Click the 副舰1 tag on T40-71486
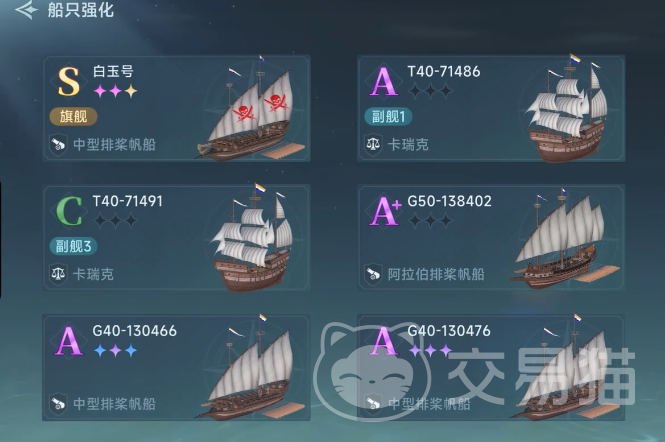 pyautogui.click(x=386, y=117)
